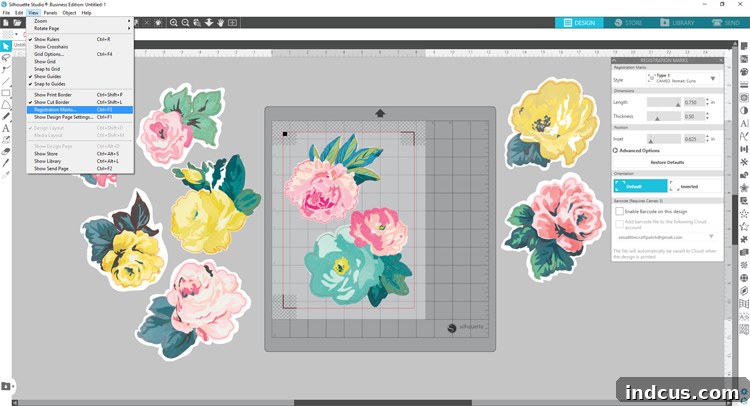750x406 pixels.
Task: Expand the Rotate Page submenu
Action: click(x=80, y=28)
